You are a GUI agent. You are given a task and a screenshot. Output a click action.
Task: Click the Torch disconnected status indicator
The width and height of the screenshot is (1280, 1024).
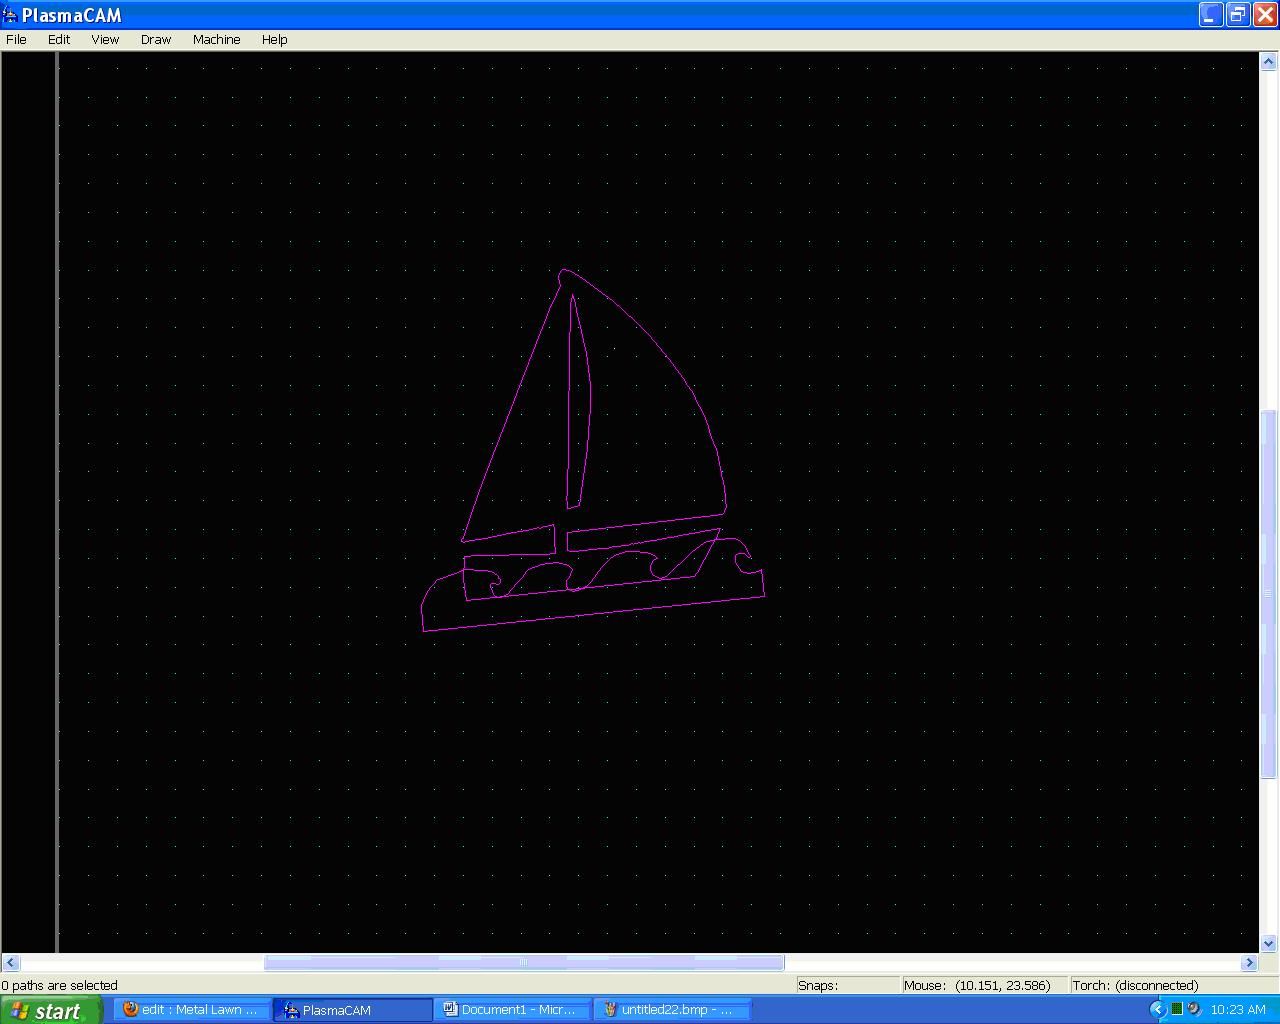[1135, 985]
